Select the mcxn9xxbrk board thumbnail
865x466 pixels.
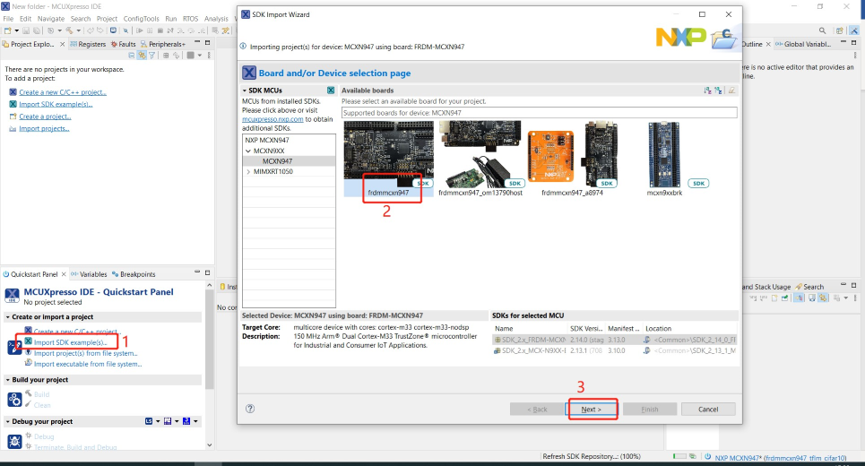tap(664, 159)
